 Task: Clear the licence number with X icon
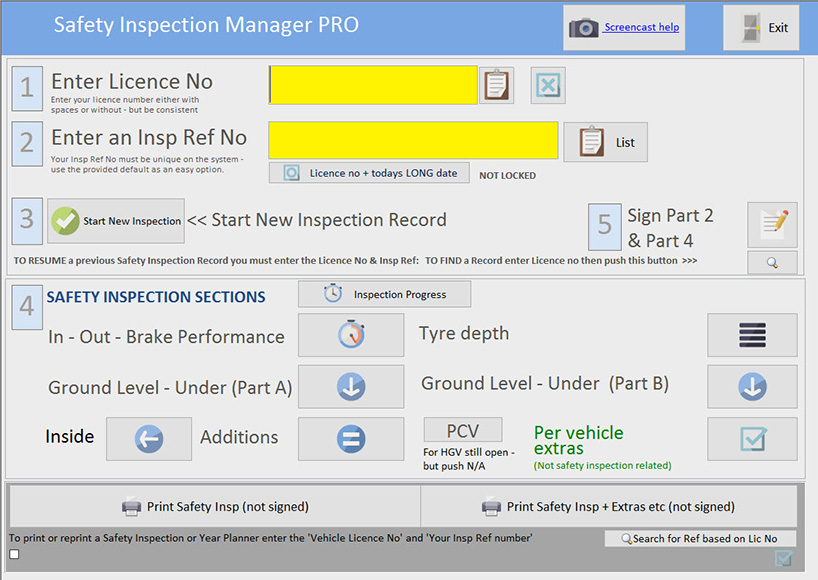pos(548,85)
